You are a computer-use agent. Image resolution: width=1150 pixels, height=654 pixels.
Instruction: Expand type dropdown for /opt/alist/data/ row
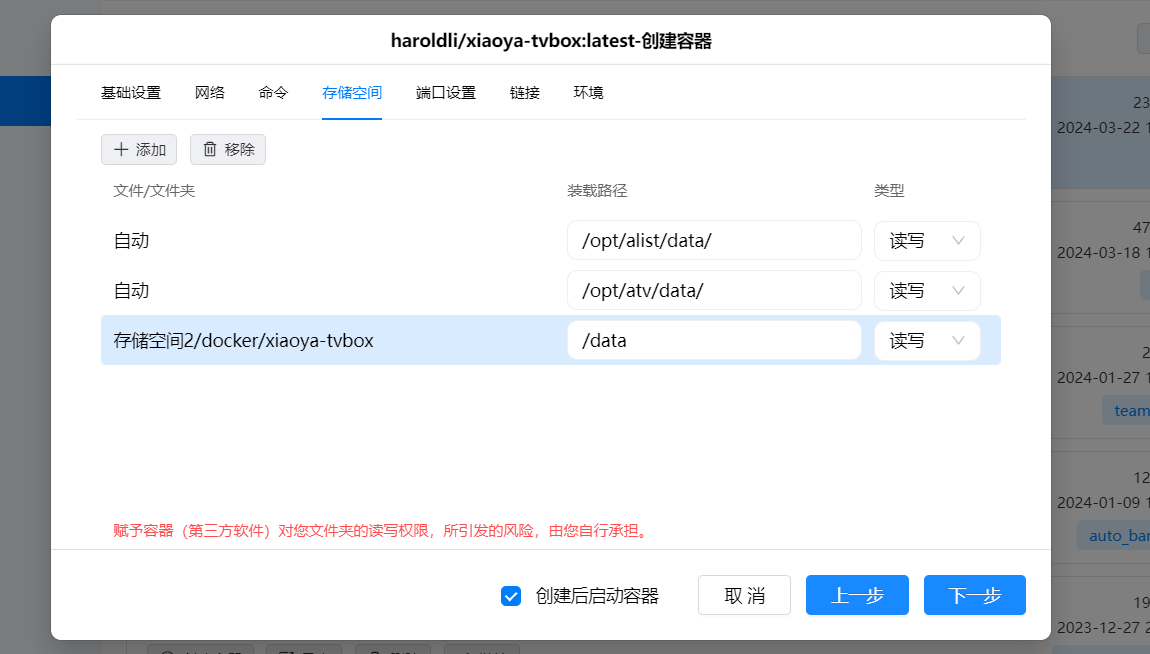927,241
